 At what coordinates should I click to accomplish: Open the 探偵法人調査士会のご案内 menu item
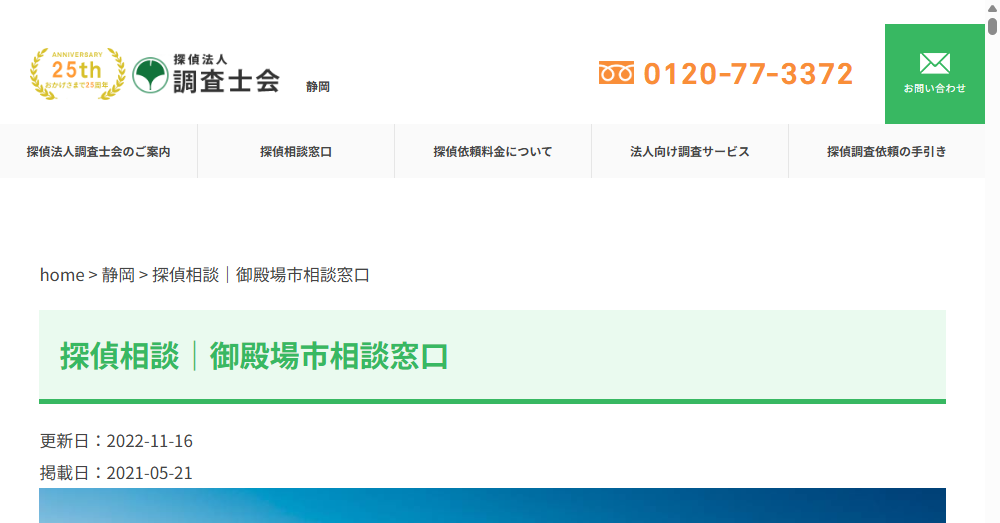tap(98, 152)
